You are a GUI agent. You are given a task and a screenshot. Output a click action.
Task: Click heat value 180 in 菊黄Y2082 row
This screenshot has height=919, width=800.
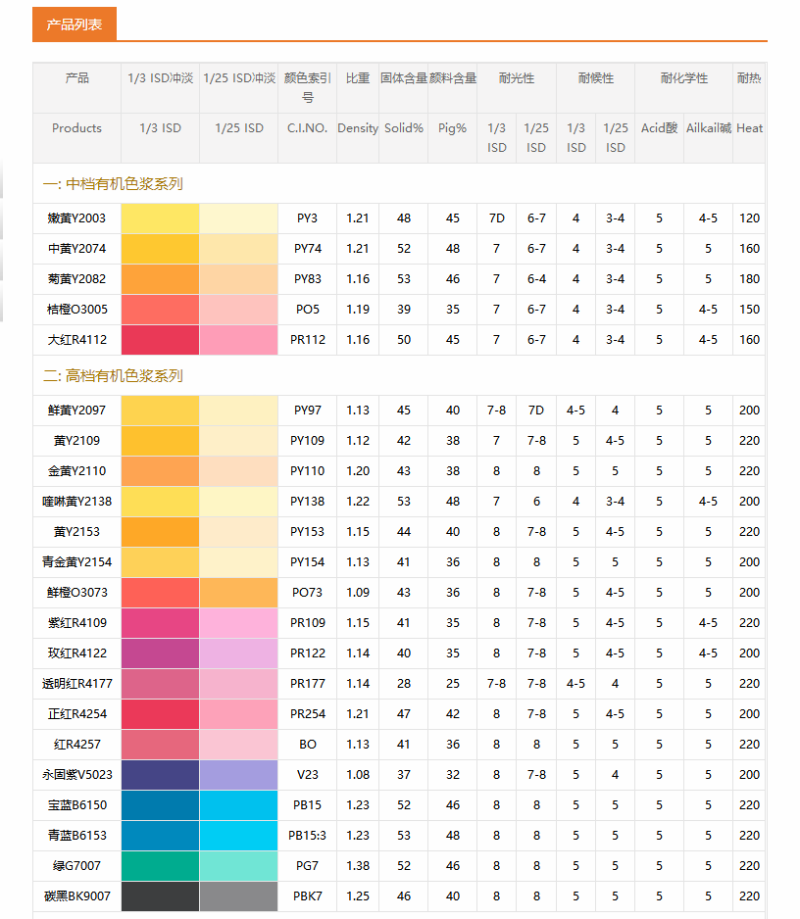click(x=750, y=279)
